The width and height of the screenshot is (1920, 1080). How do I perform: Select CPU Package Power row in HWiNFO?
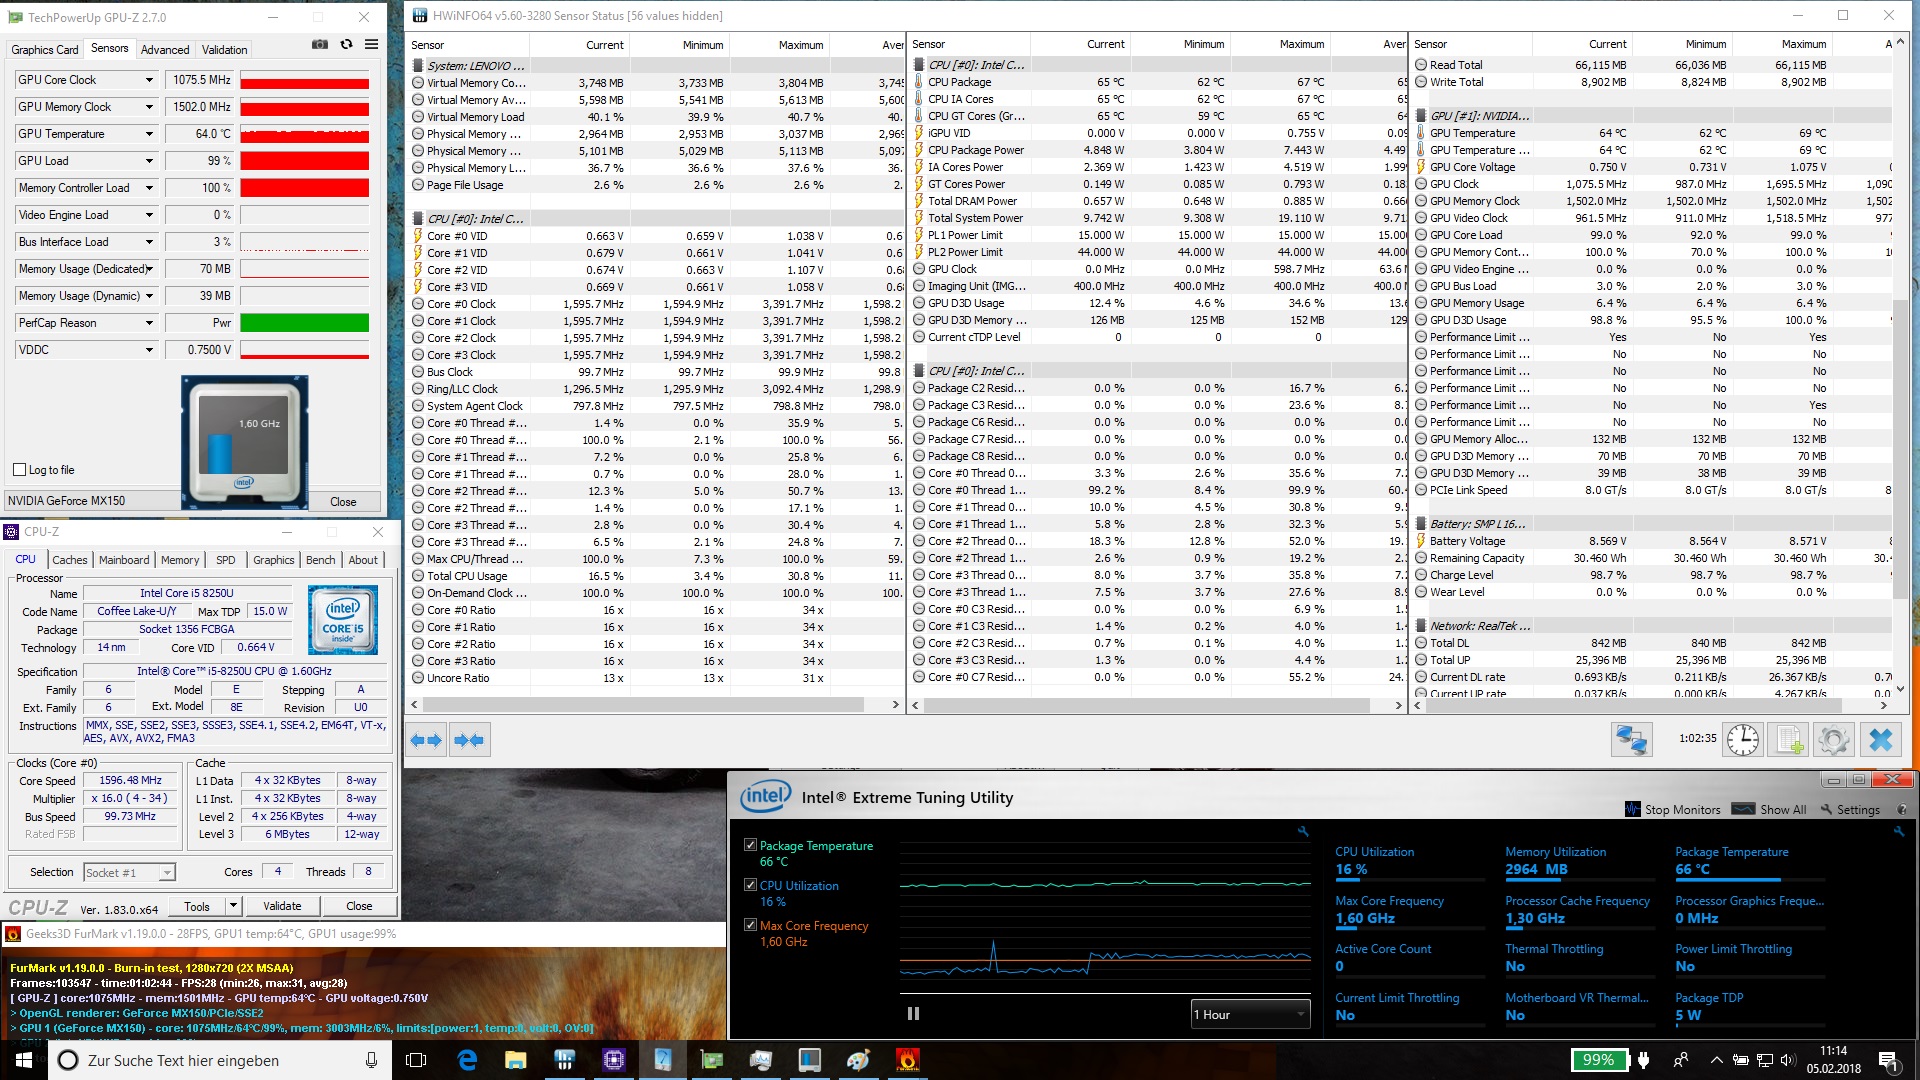coord(1158,150)
